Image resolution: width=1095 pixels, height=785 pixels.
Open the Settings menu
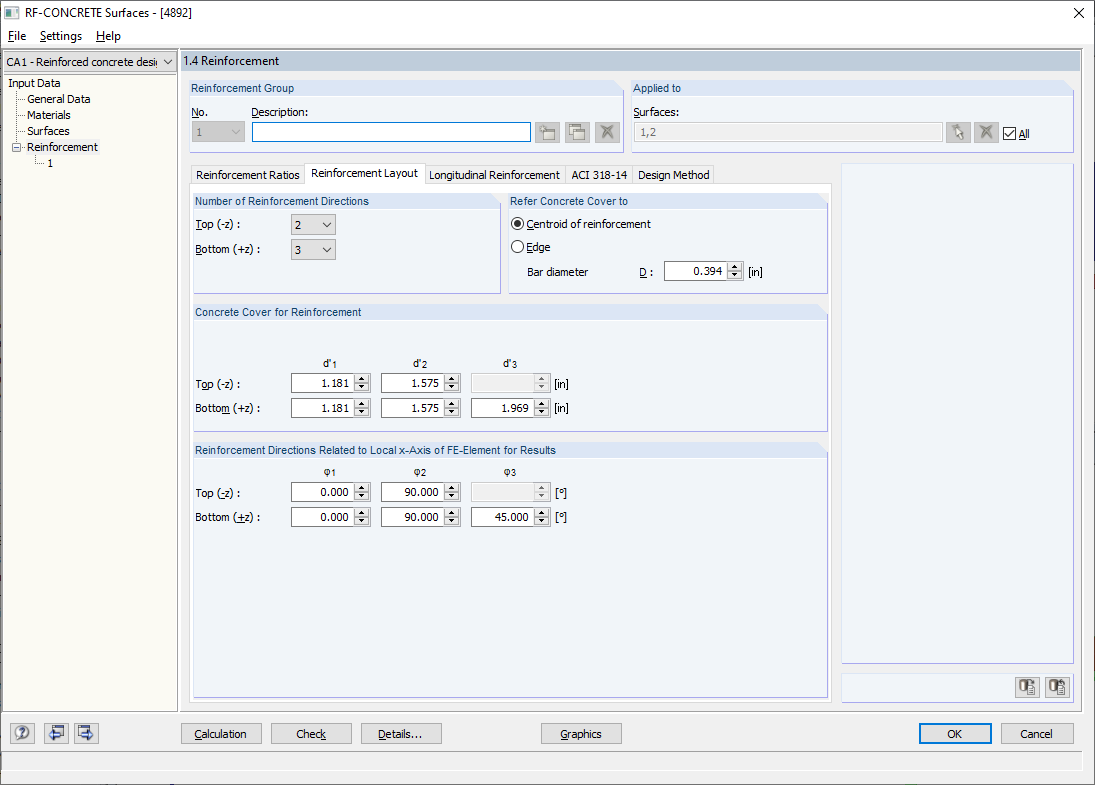pyautogui.click(x=61, y=36)
